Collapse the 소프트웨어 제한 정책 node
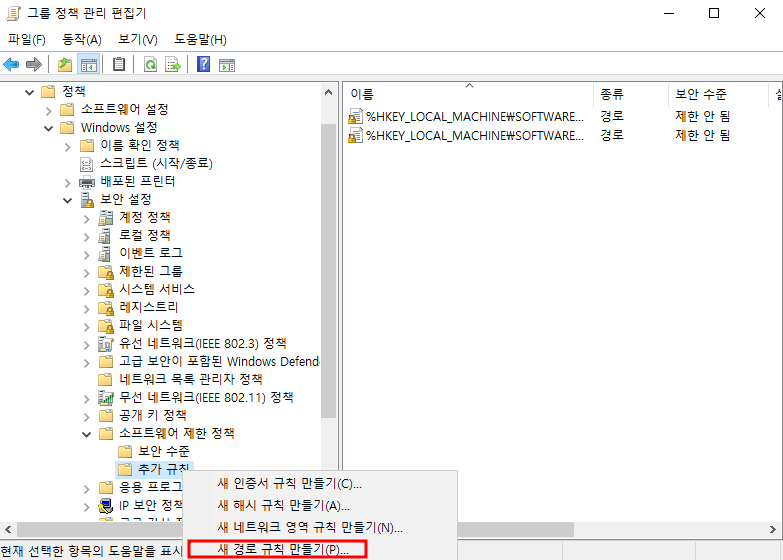 (86, 435)
